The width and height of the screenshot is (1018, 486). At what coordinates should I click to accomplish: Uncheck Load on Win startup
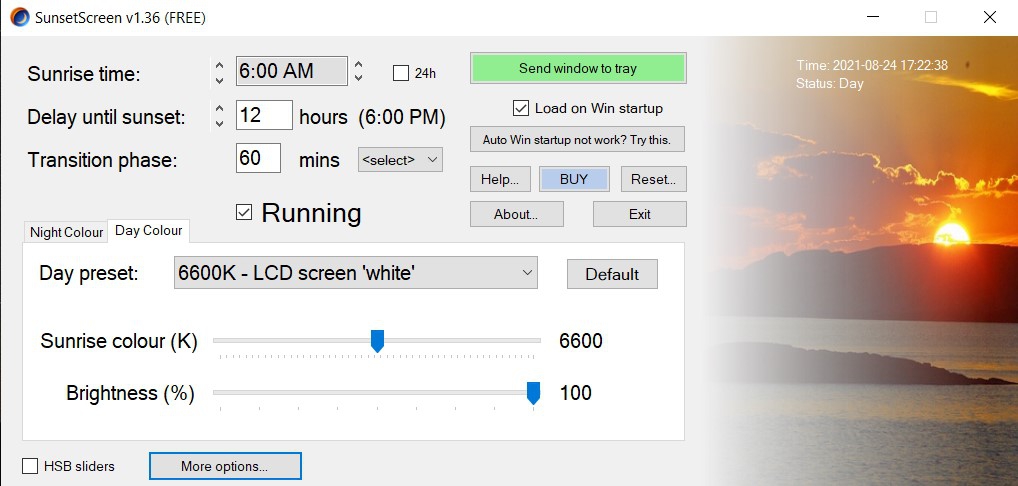pos(521,108)
